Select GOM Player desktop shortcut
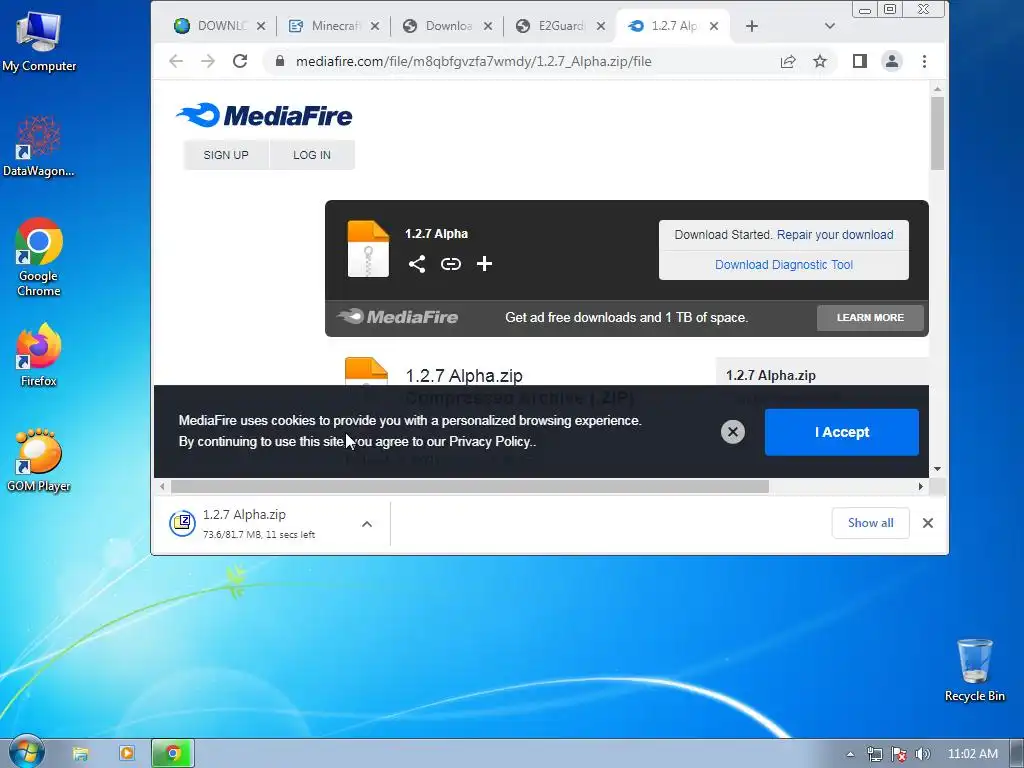The image size is (1024, 768). coord(39,460)
